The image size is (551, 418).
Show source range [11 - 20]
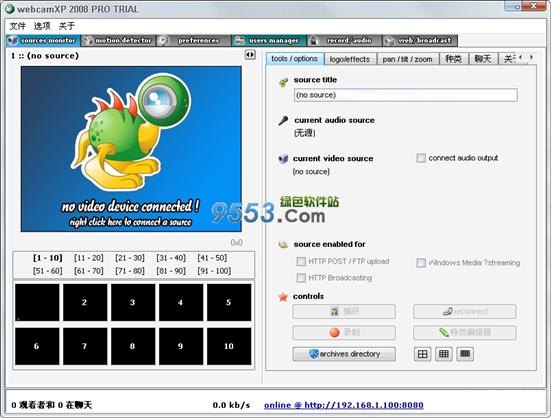click(89, 258)
